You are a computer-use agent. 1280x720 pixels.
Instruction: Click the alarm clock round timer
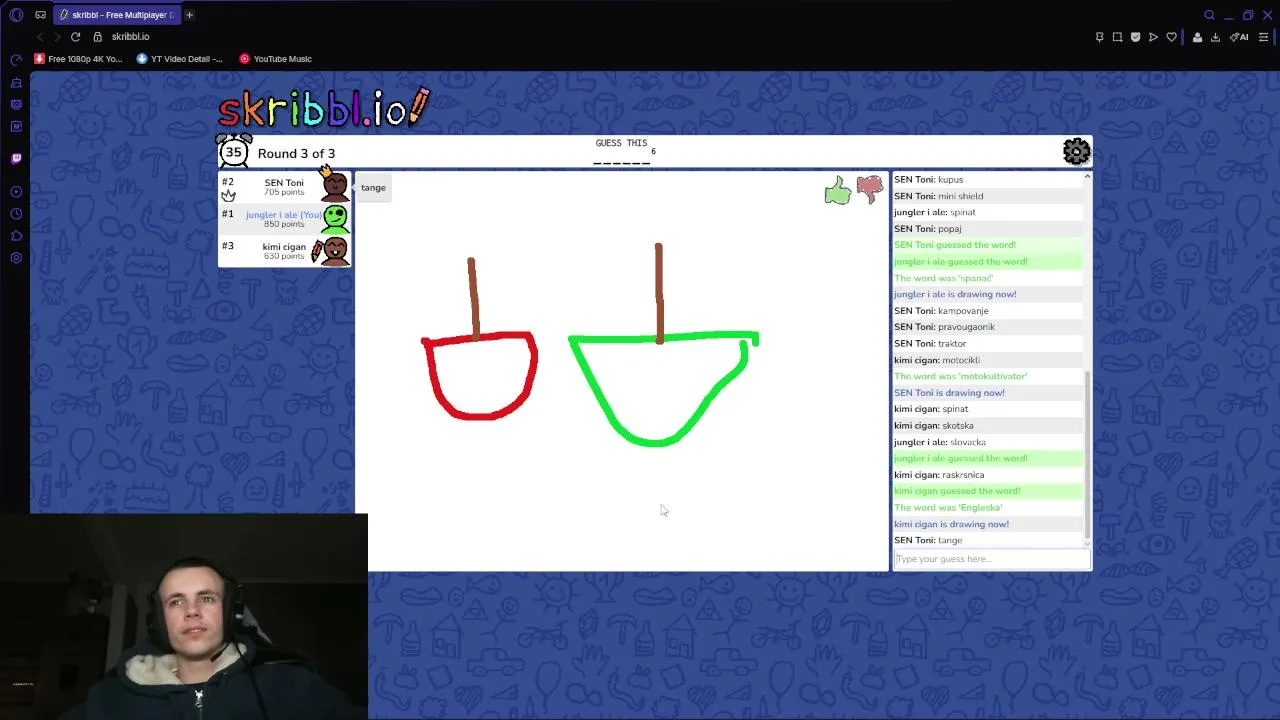tap(234, 152)
